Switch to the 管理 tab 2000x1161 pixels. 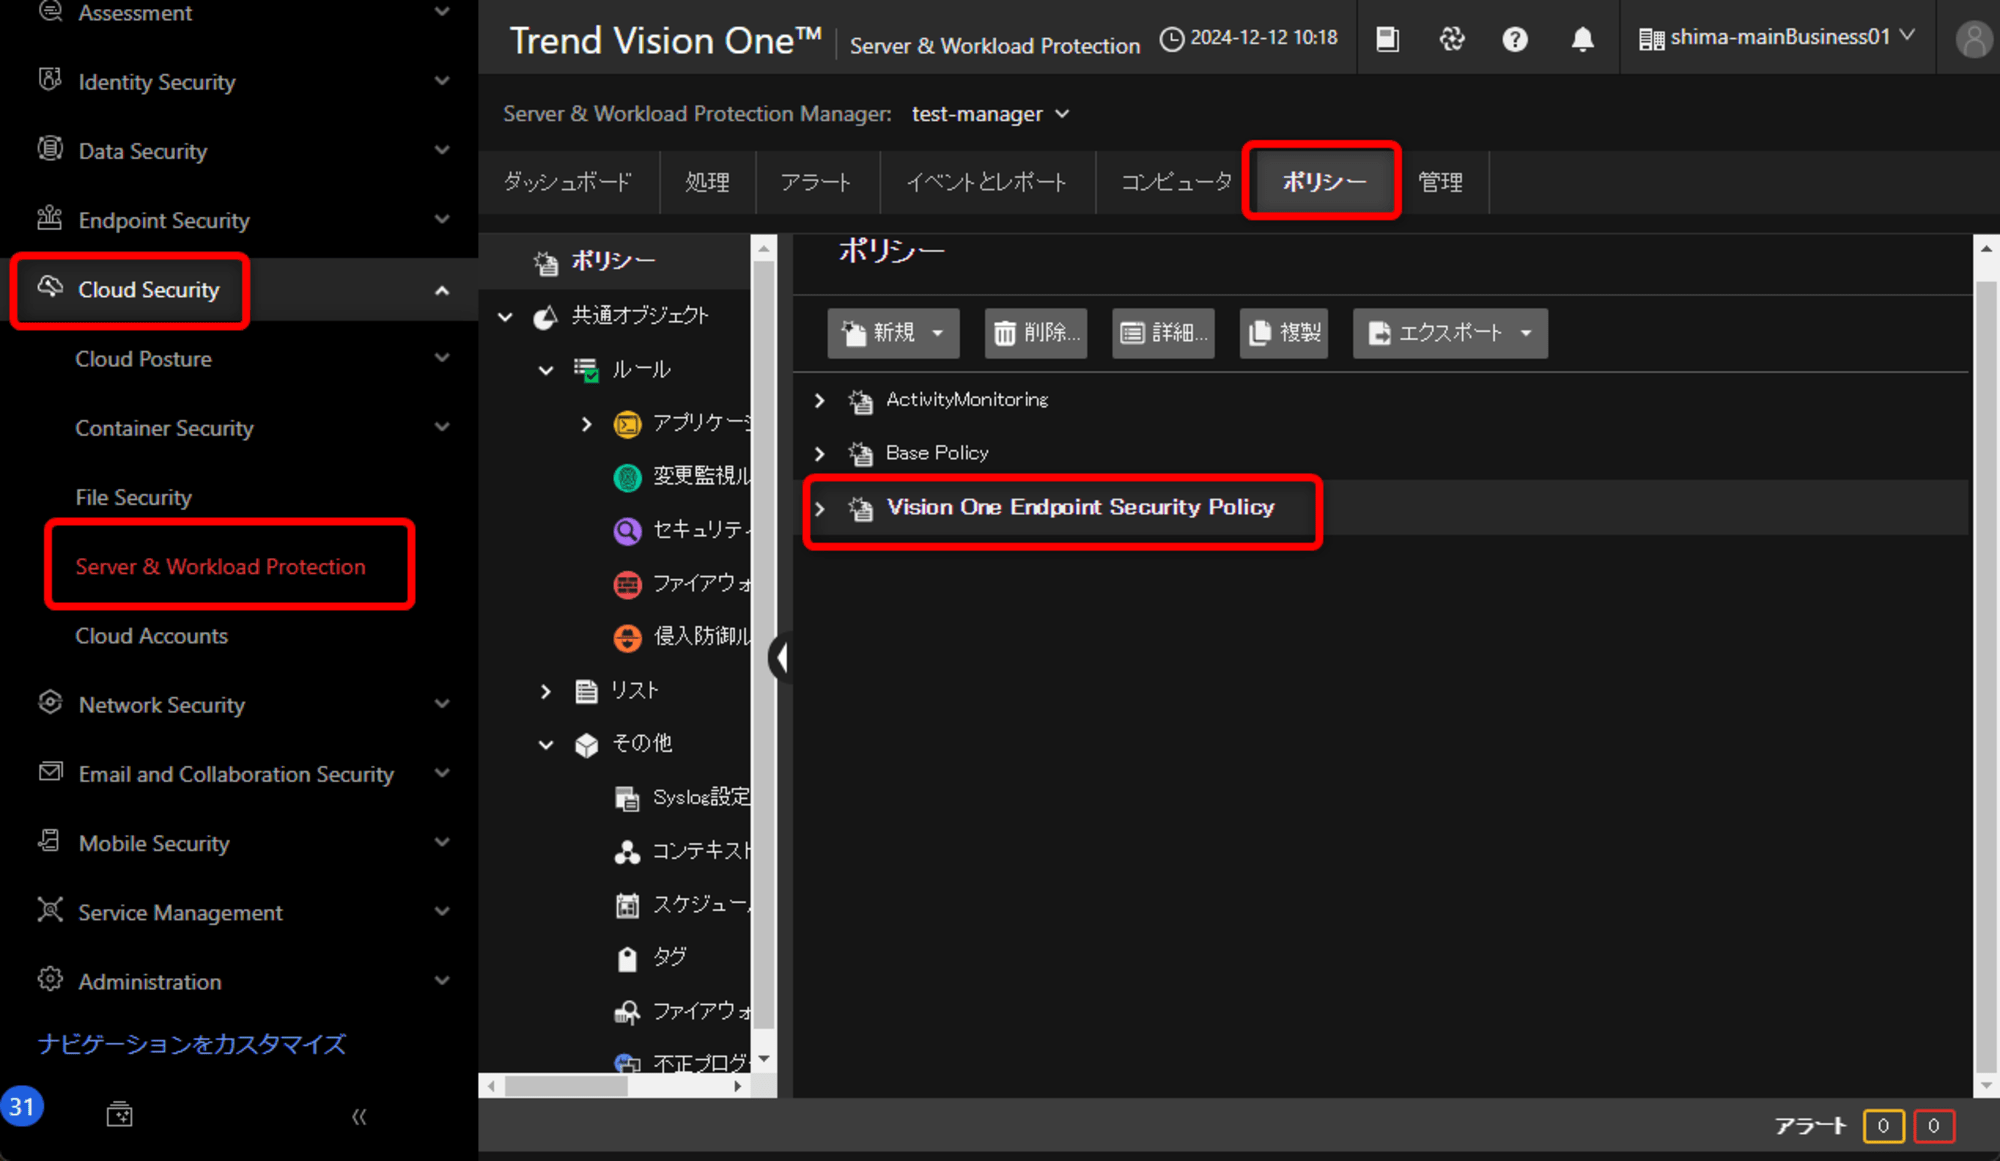tap(1441, 182)
